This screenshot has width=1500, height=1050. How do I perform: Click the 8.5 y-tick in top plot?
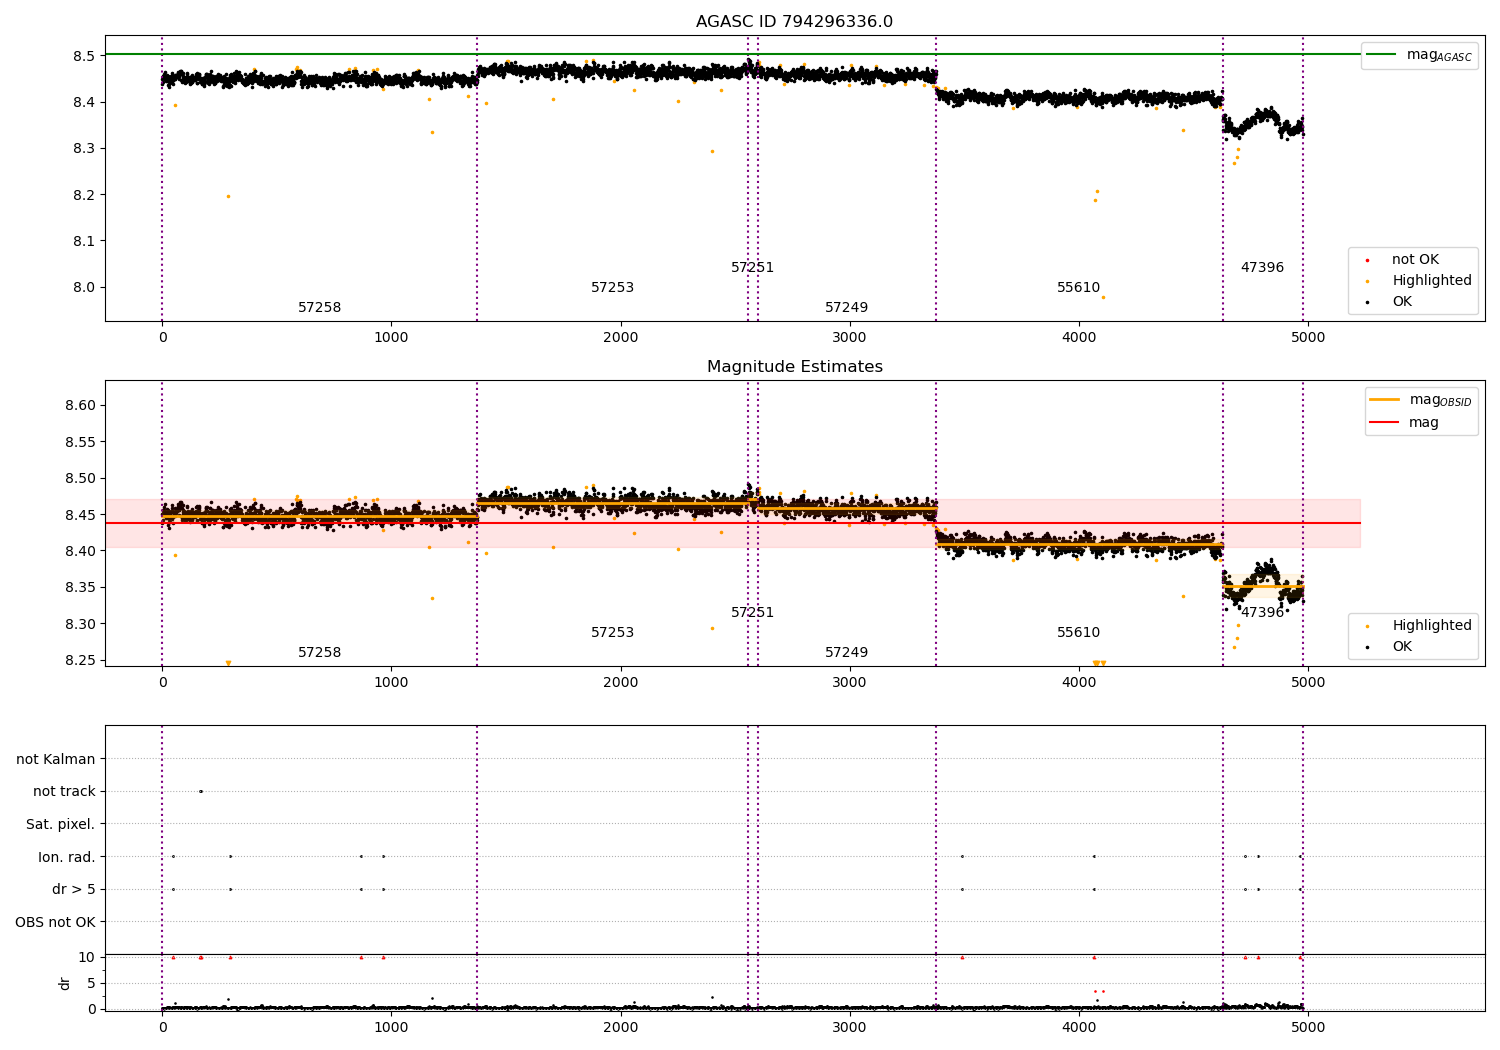tap(84, 56)
